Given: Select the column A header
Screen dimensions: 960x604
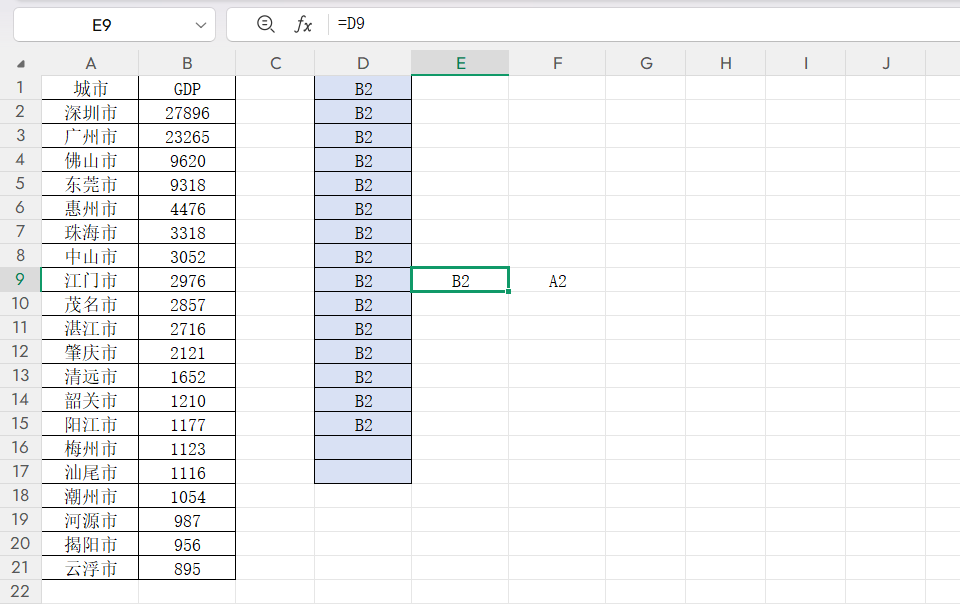Looking at the screenshot, I should [x=90, y=63].
